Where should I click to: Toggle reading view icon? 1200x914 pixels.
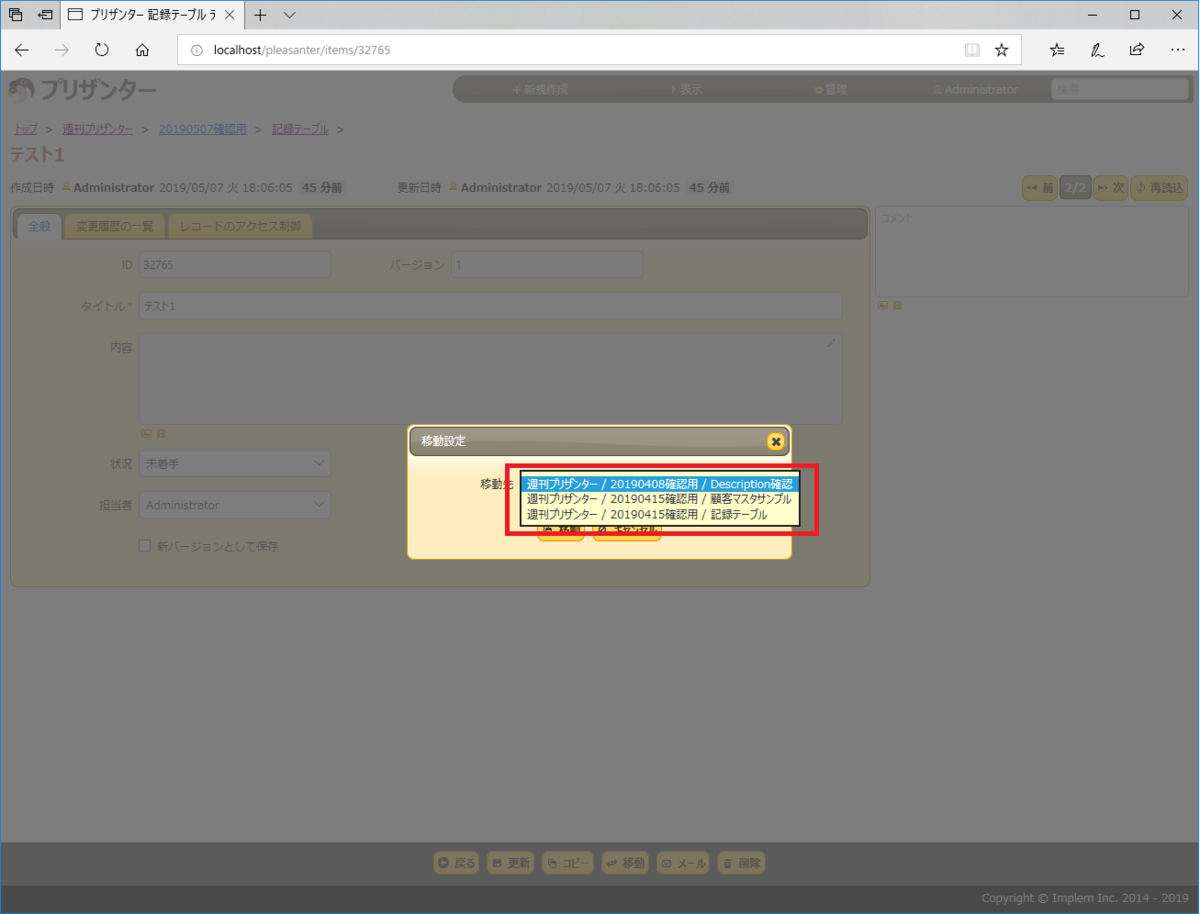(x=972, y=50)
